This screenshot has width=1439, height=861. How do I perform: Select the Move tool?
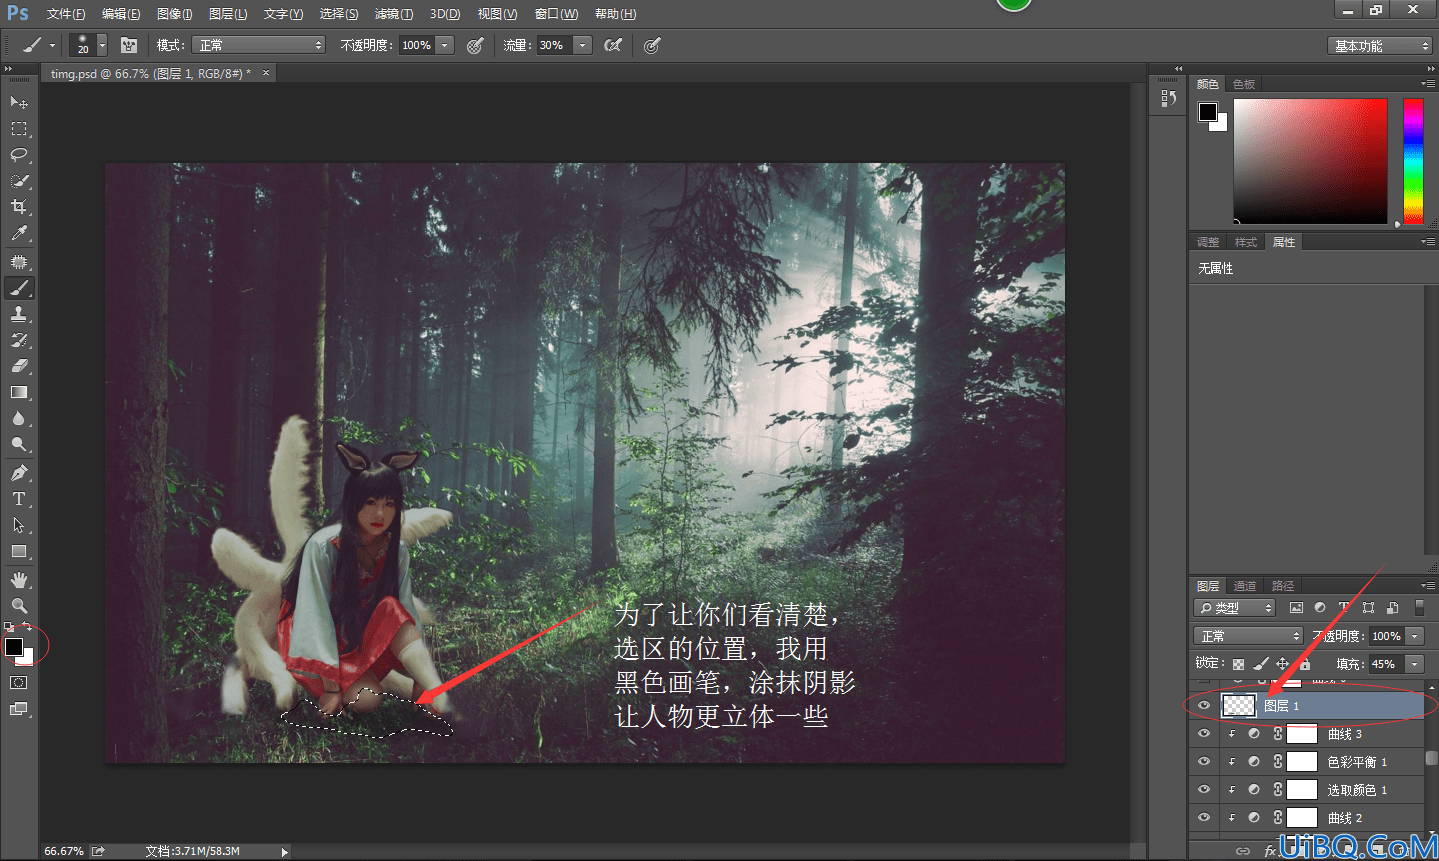(x=19, y=102)
